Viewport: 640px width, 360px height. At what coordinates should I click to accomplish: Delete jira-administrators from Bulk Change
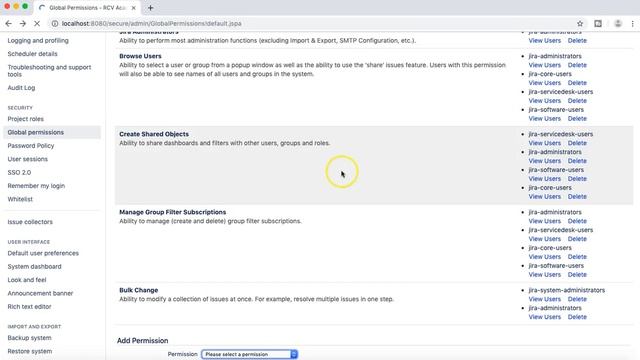tap(577, 317)
